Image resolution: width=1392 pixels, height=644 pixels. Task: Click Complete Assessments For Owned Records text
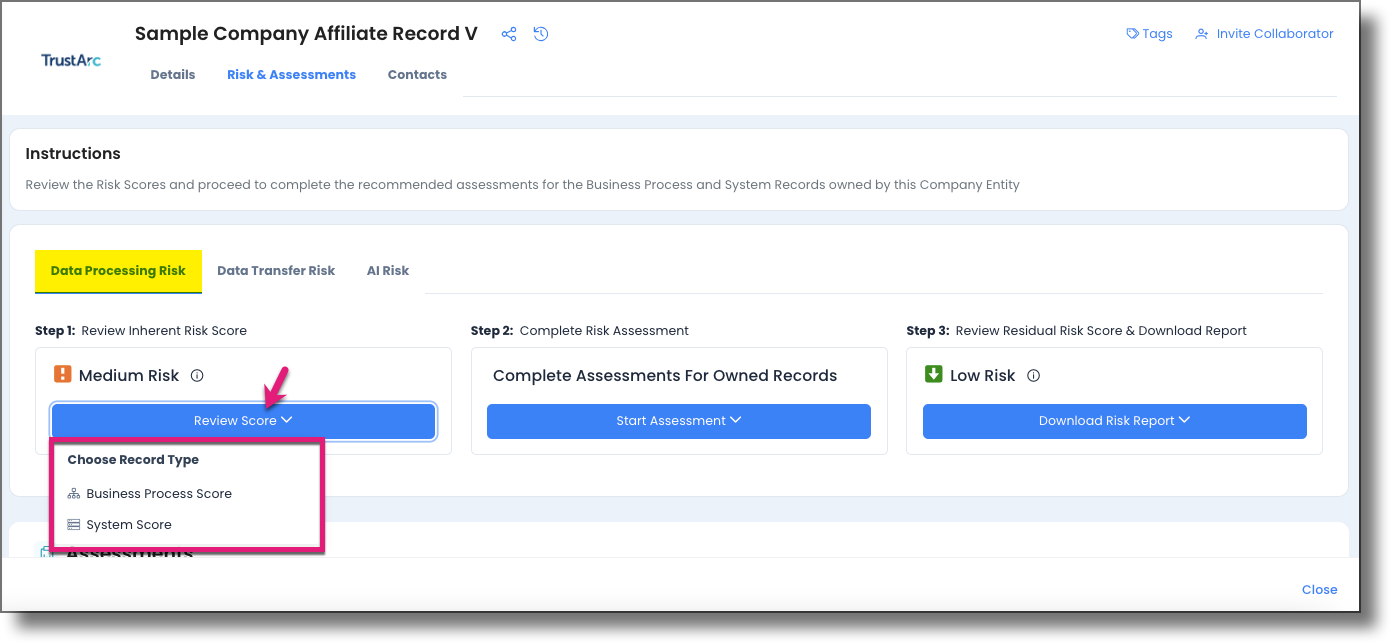pos(665,376)
